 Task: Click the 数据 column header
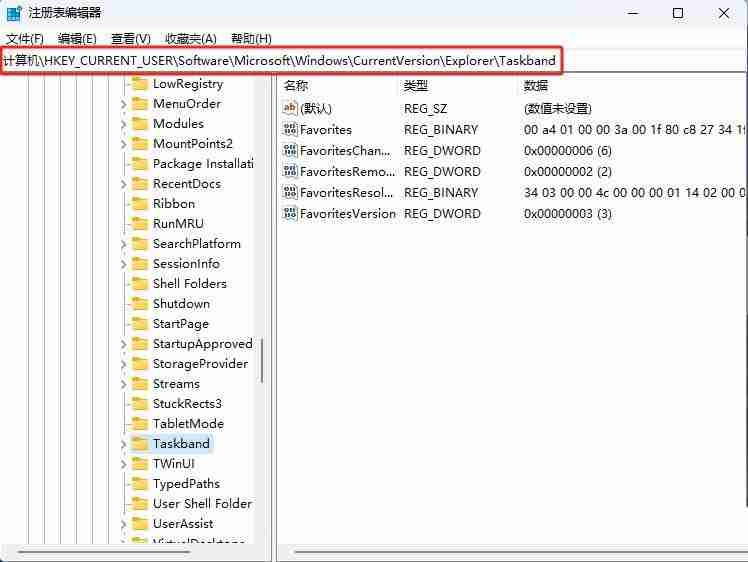[536, 86]
